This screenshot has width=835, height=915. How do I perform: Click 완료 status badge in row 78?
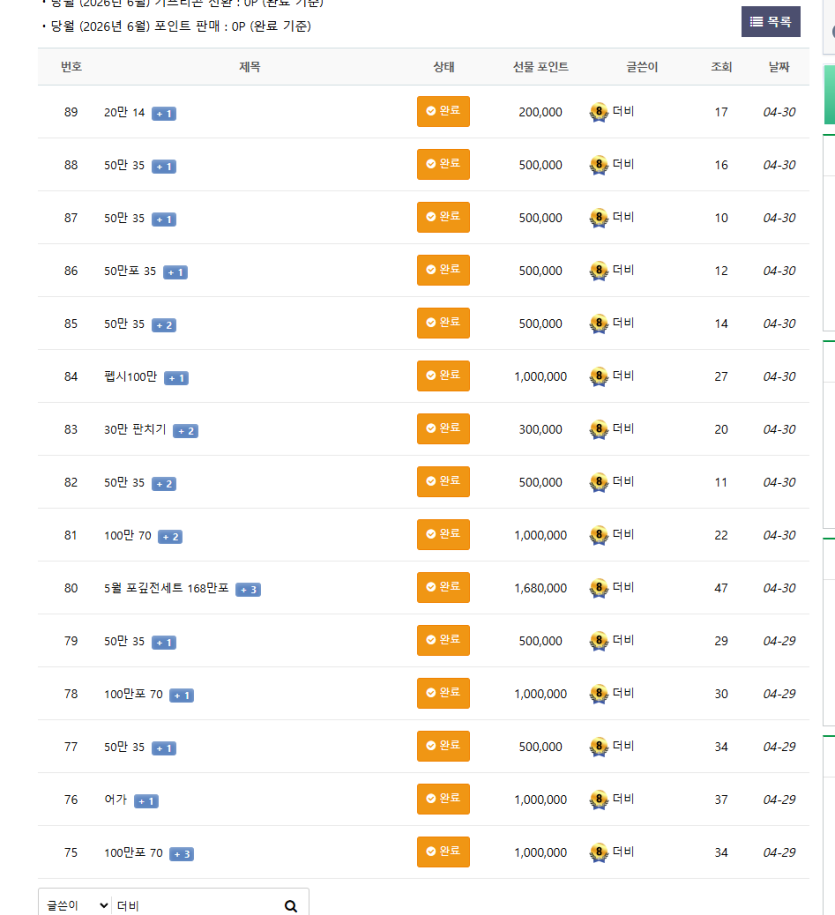[x=443, y=693]
